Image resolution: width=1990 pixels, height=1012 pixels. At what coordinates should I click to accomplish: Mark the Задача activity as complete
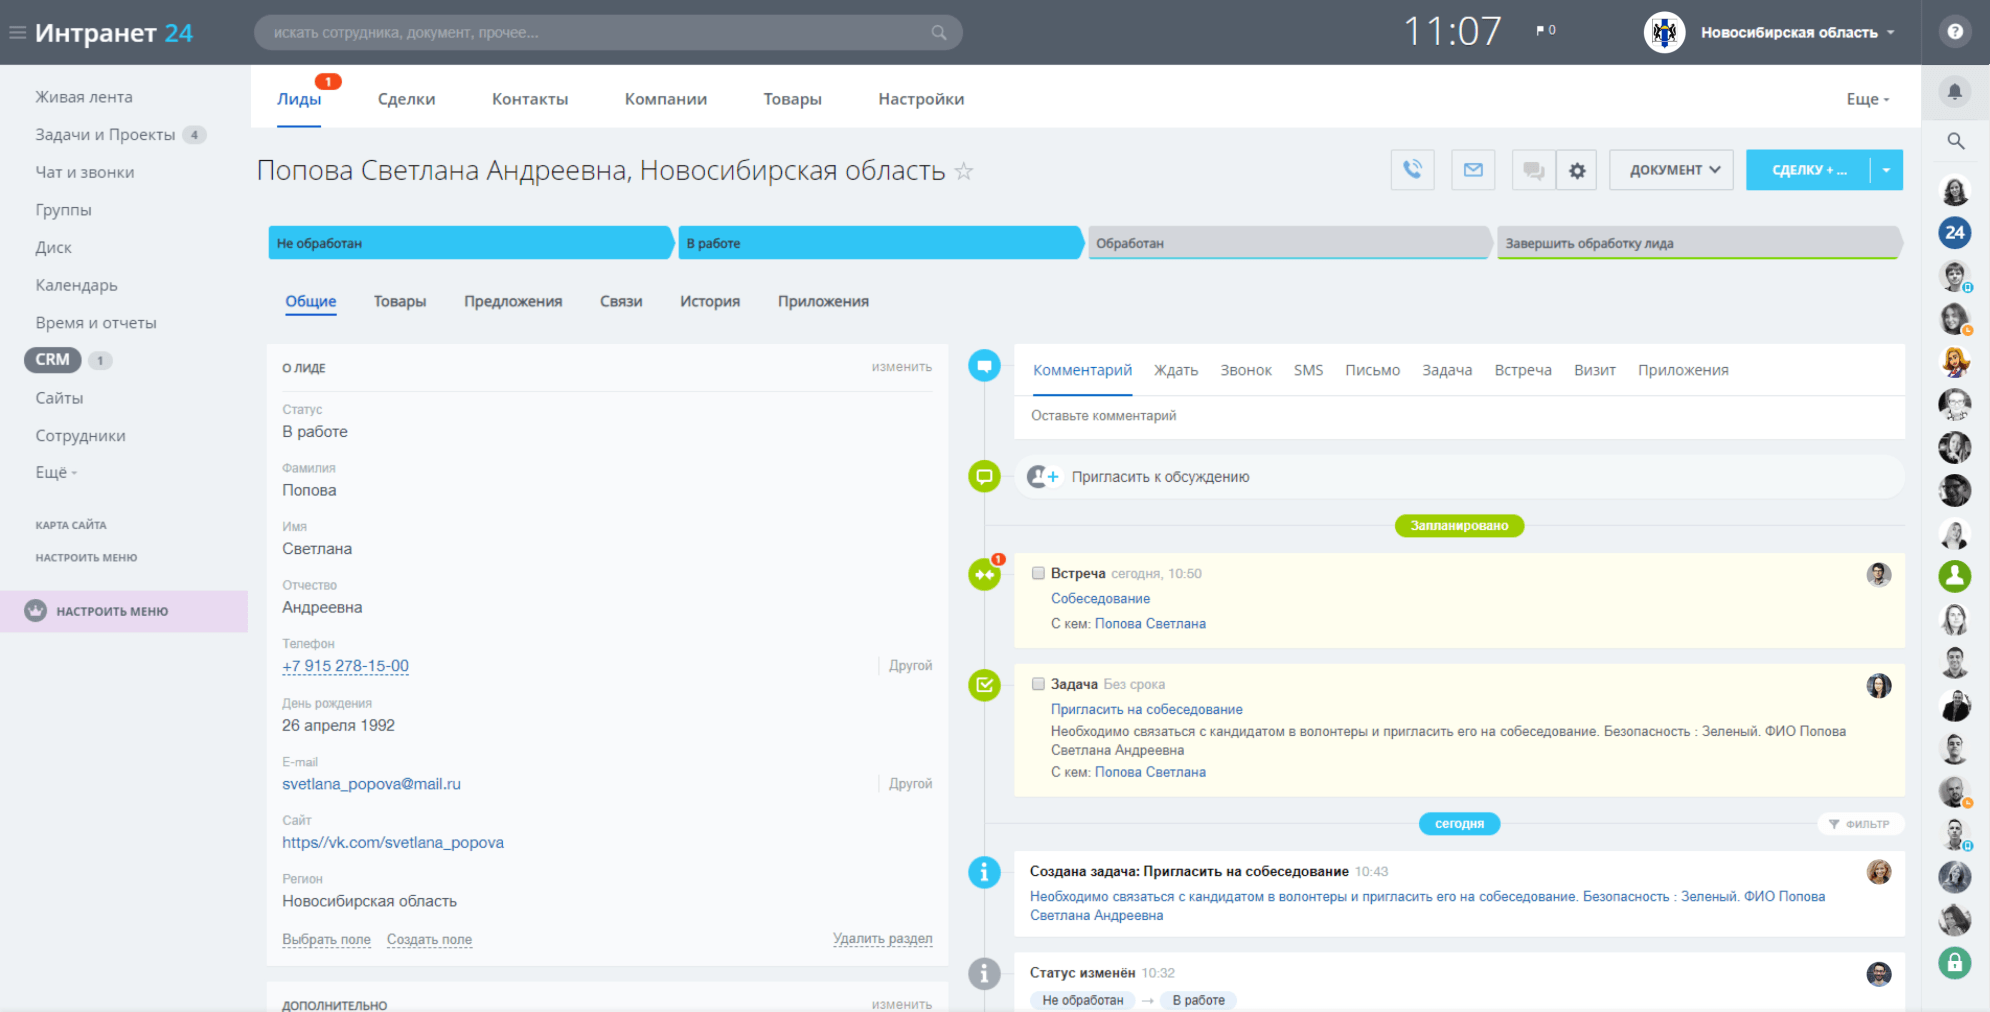click(1038, 684)
